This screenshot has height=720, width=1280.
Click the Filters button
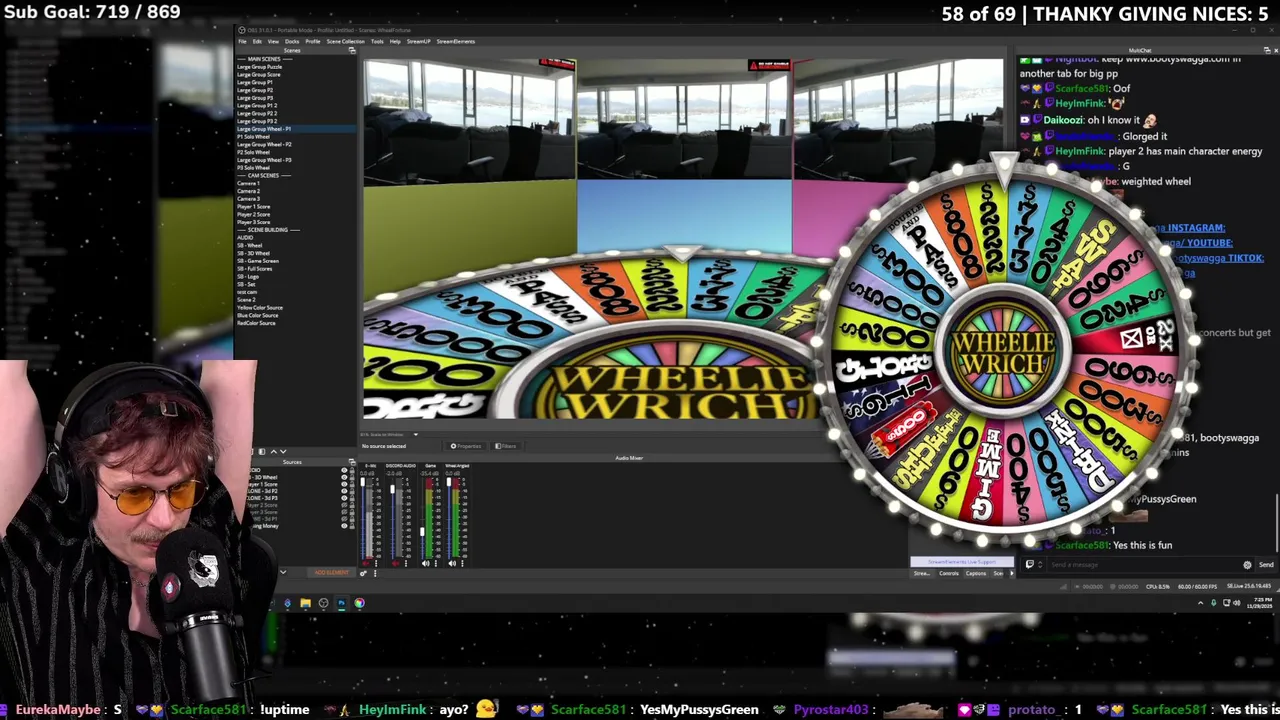pyautogui.click(x=506, y=446)
